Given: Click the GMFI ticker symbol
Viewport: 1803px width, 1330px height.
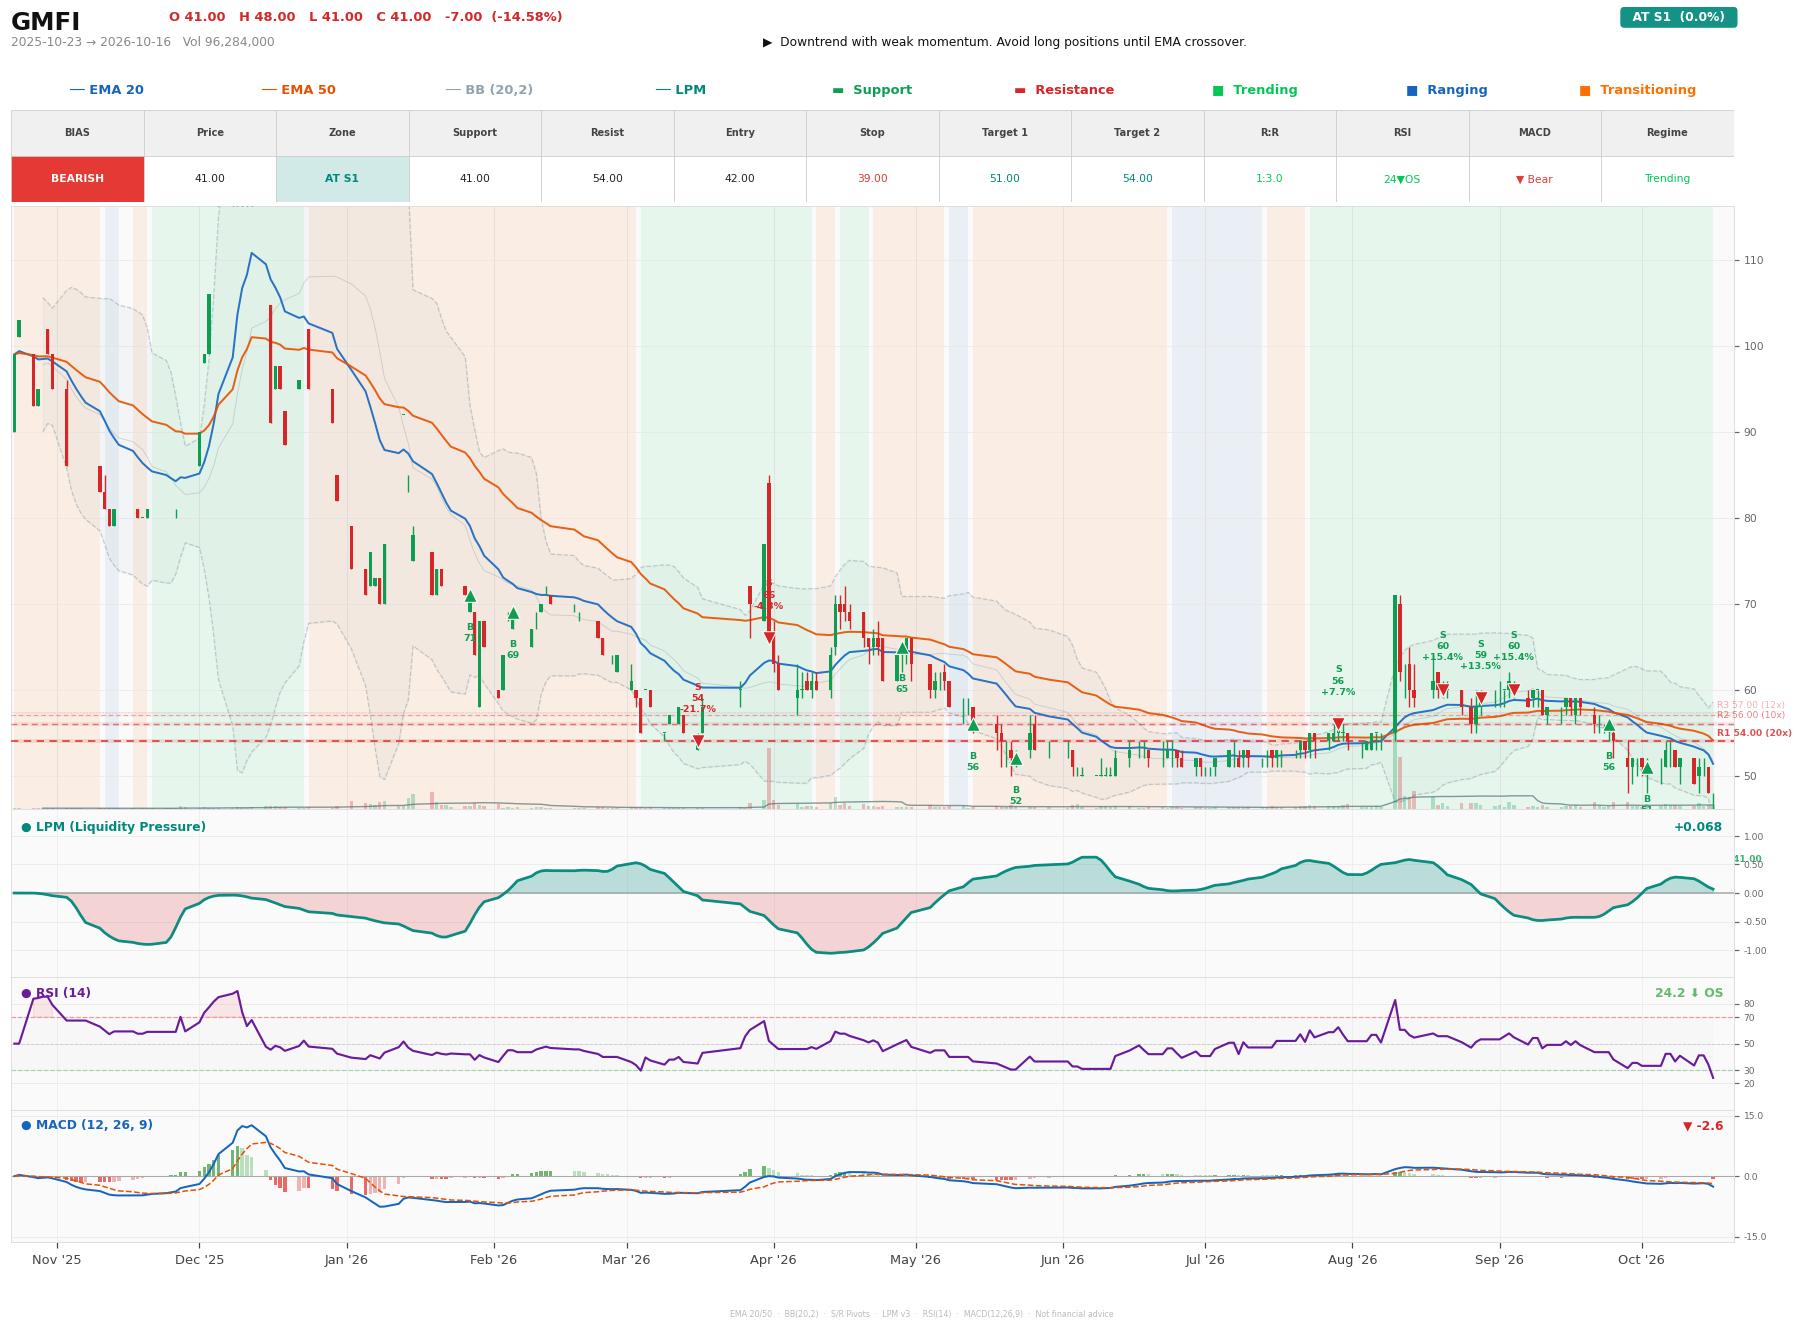Looking at the screenshot, I should [x=46, y=22].
